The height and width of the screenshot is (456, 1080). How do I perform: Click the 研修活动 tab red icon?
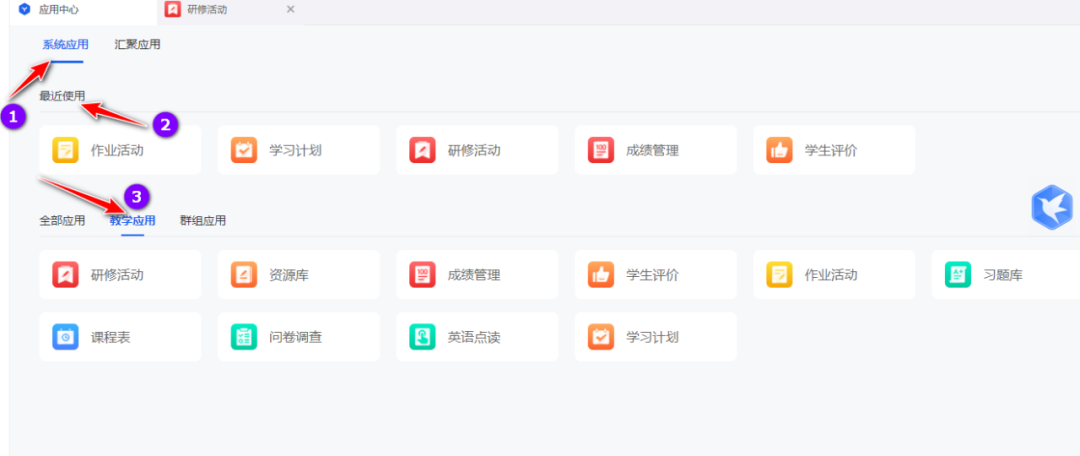pyautogui.click(x=173, y=10)
